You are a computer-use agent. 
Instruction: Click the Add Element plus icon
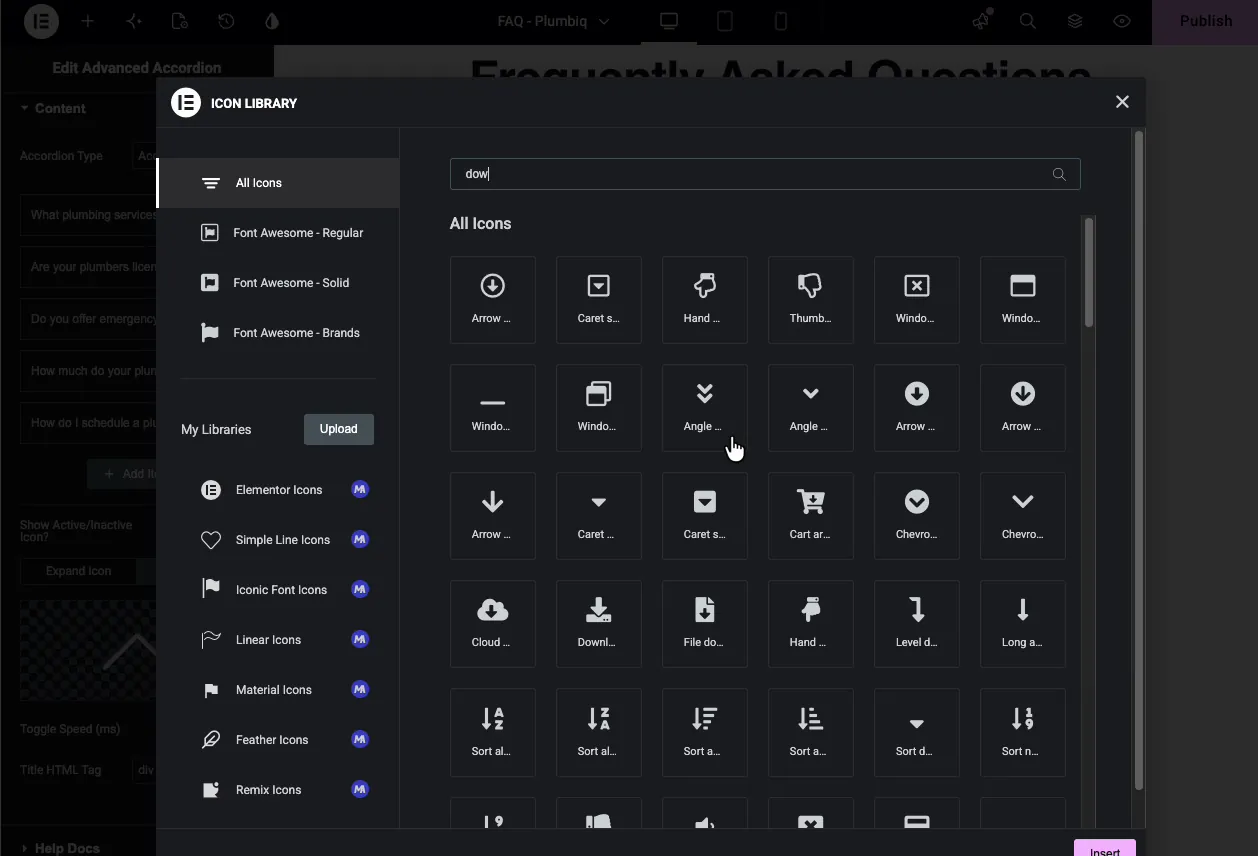point(88,21)
